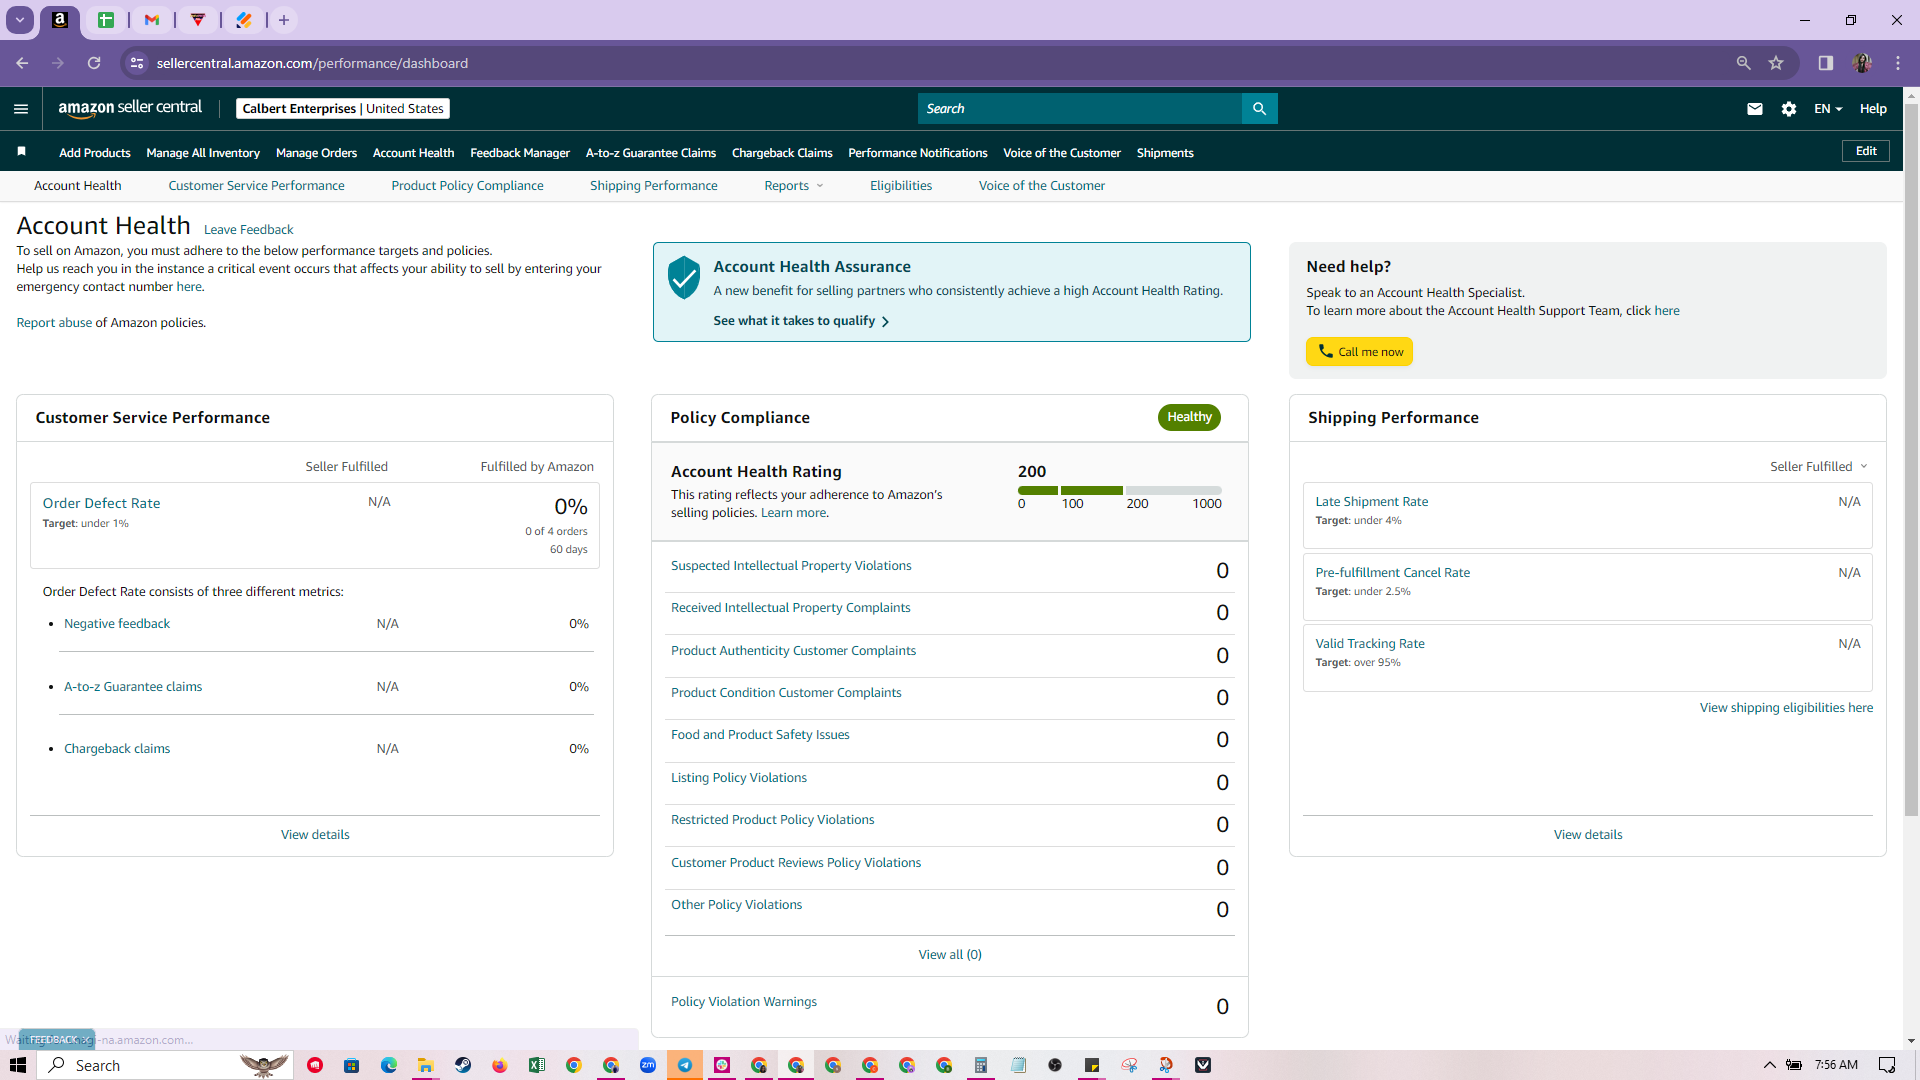Viewport: 1920px width, 1080px height.
Task: Click the Edit navigation button
Action: tap(1866, 151)
